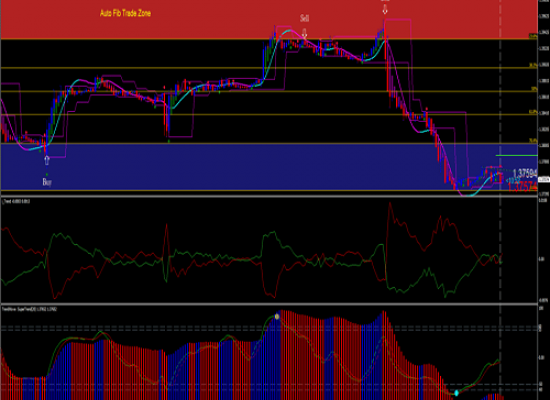Click the red 1.37574 price label
The height and width of the screenshot is (400, 550).
coord(521,186)
